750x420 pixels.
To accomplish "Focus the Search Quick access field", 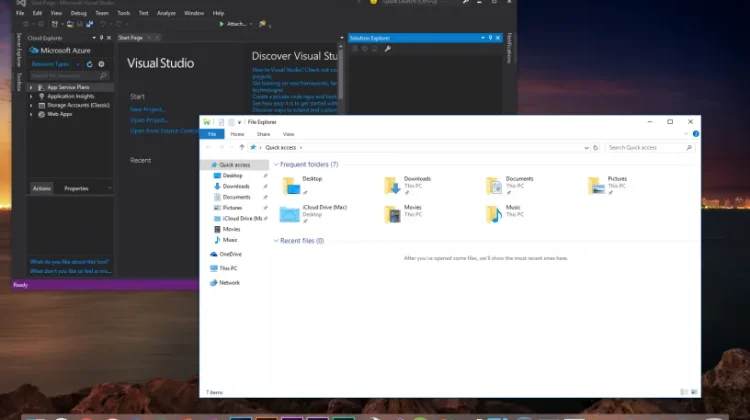I will click(650, 148).
